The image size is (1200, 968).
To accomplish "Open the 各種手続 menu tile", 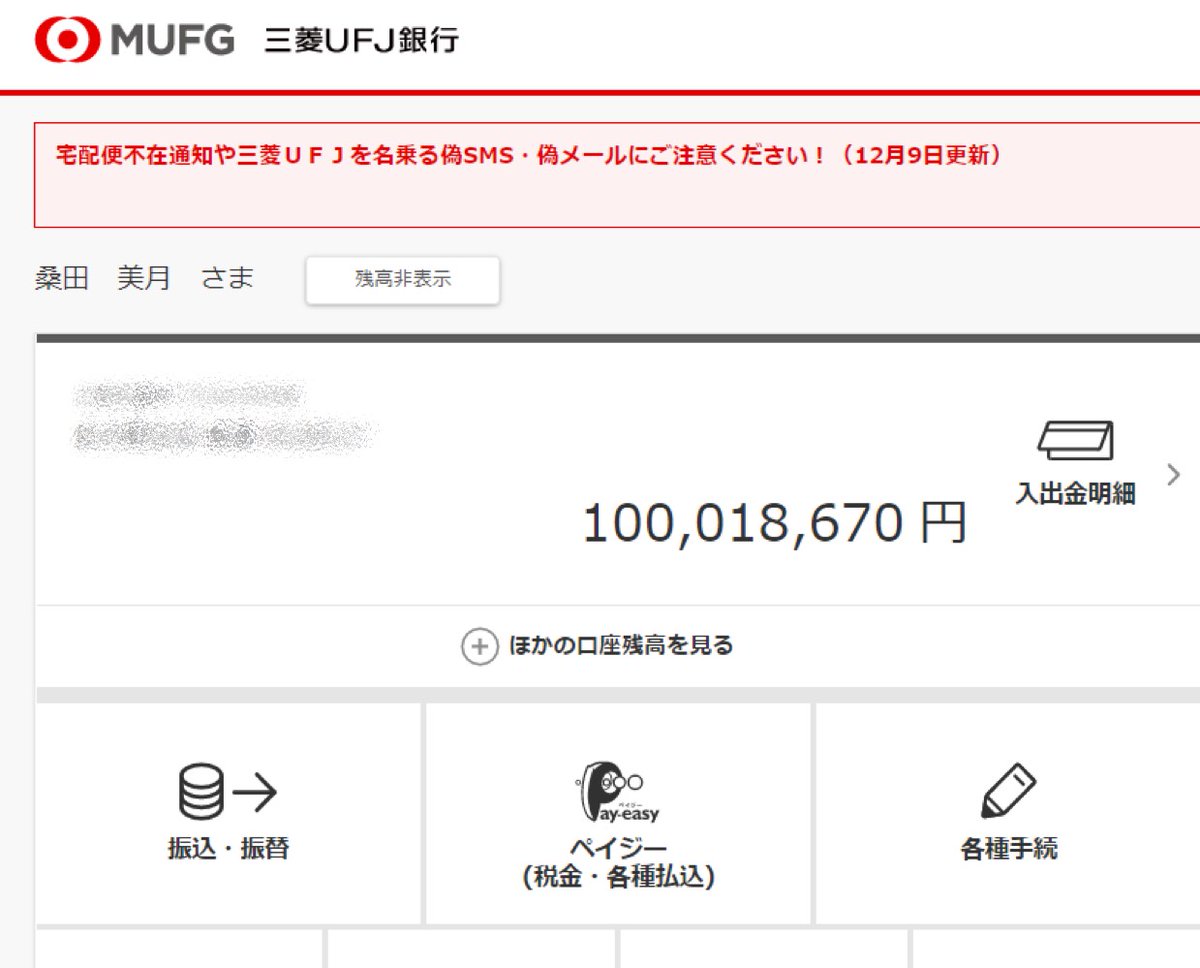I will coord(1008,813).
